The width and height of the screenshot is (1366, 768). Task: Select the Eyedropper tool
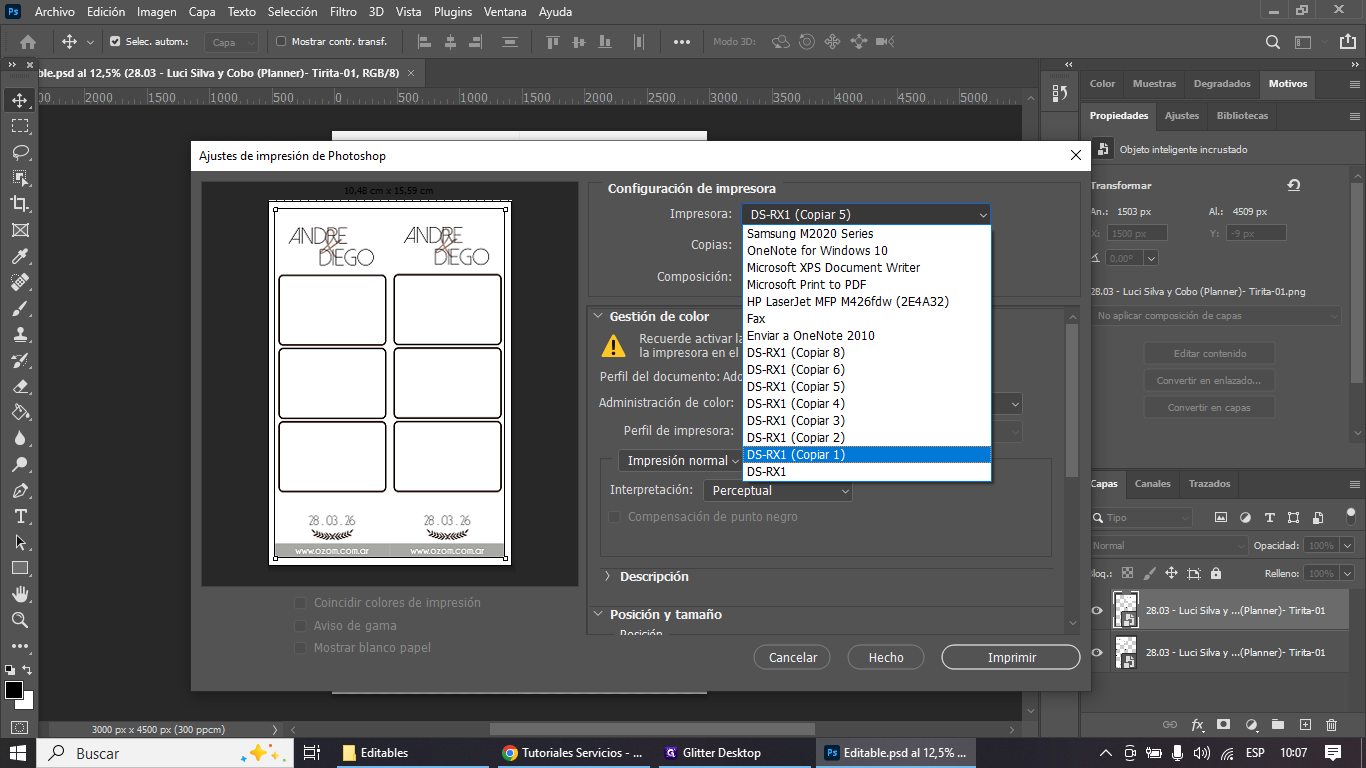tap(19, 256)
